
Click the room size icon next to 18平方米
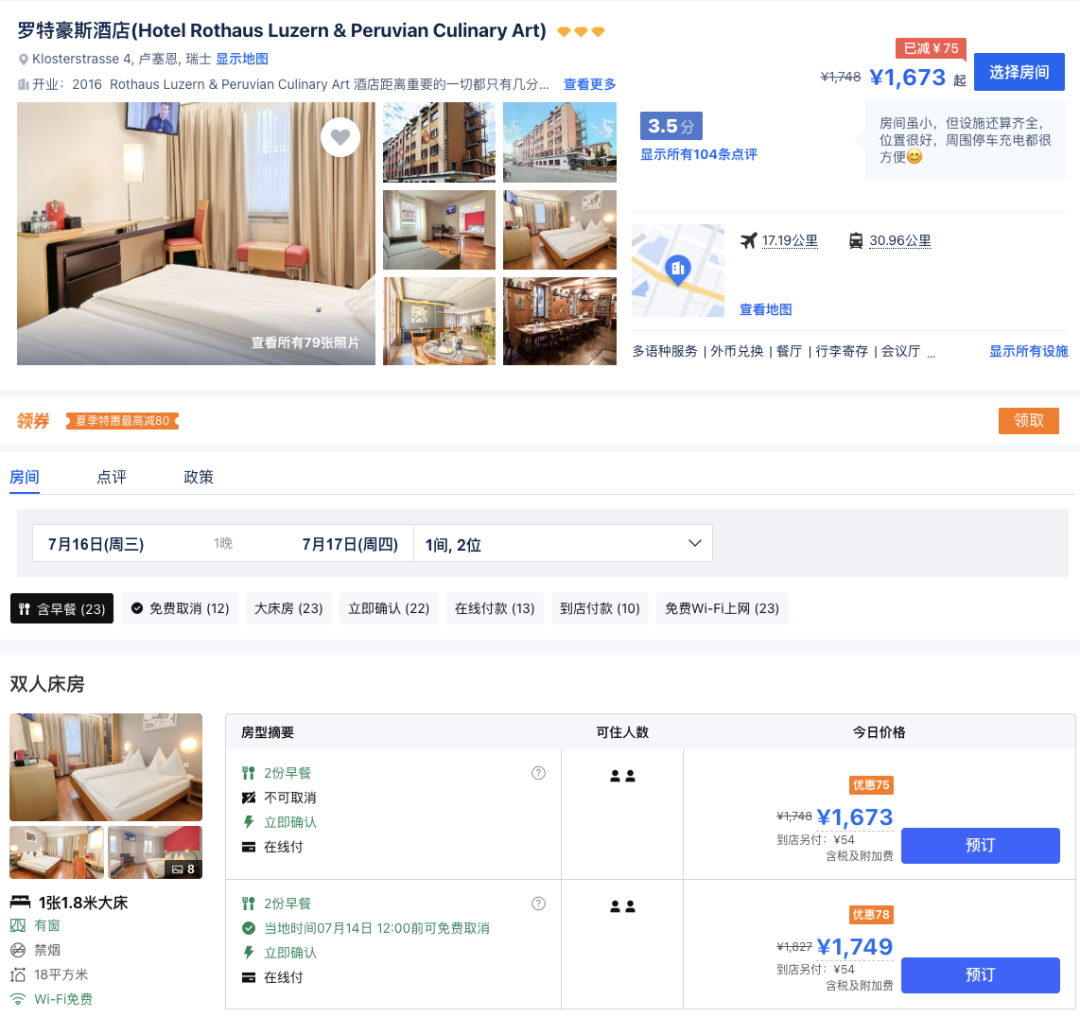18,975
